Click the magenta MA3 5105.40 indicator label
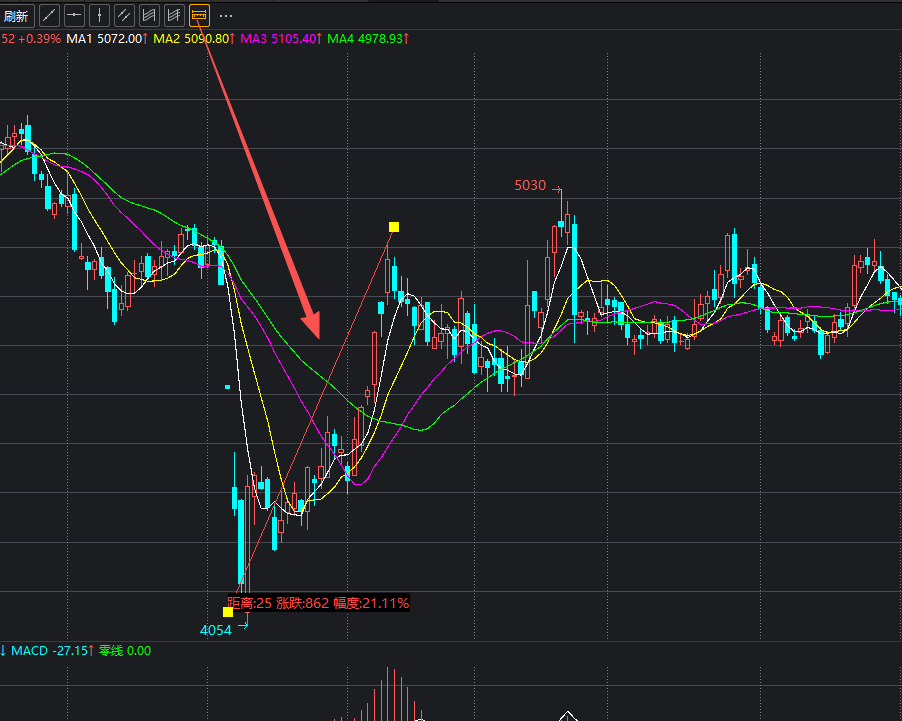902x721 pixels. click(282, 38)
